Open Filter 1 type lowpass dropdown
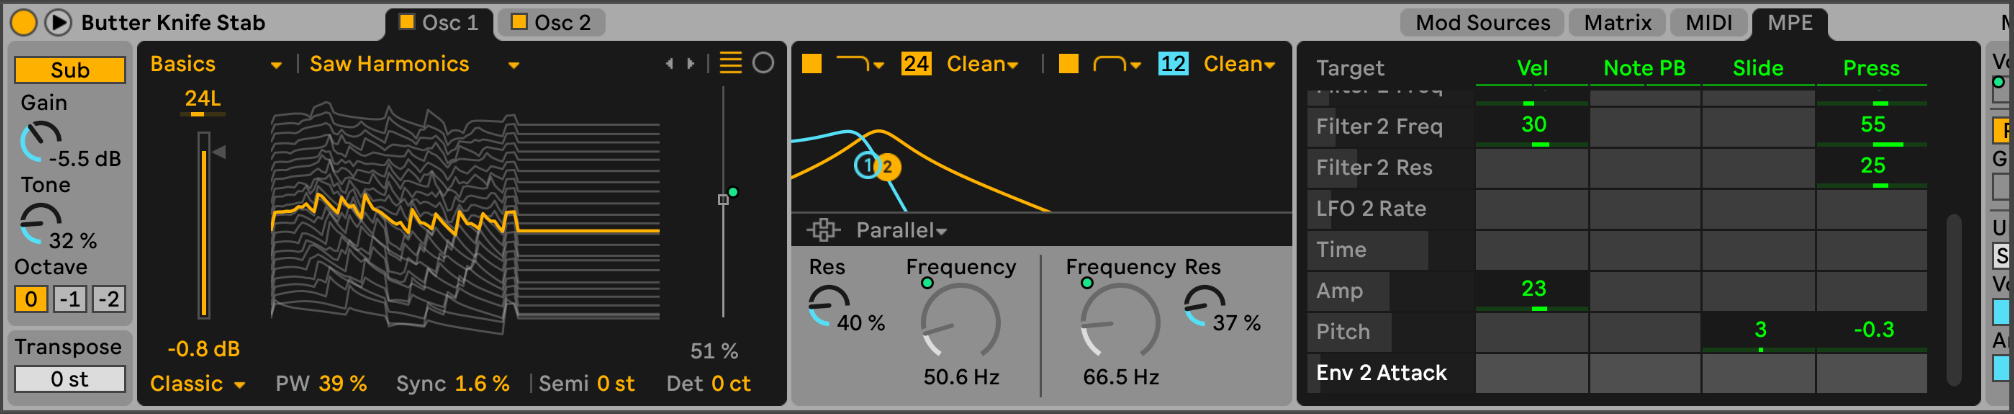The height and width of the screenshot is (414, 2014). click(x=860, y=64)
